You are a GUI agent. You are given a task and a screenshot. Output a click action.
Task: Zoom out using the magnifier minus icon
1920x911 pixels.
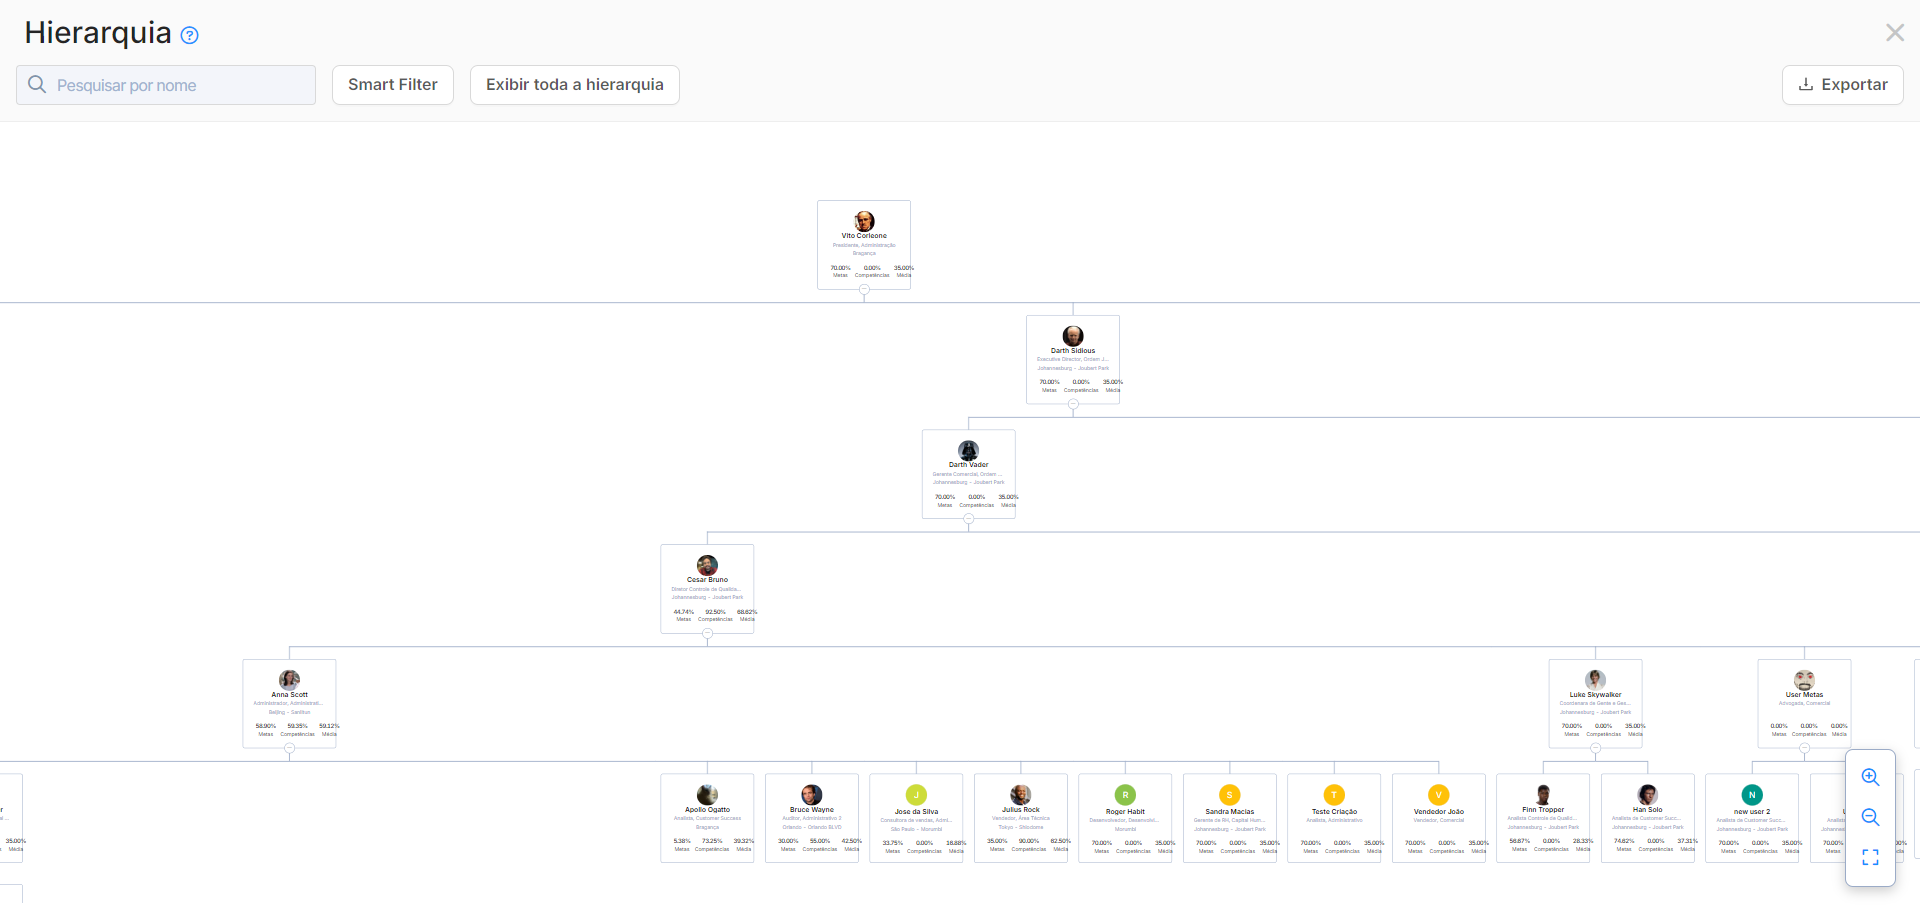coord(1870,817)
